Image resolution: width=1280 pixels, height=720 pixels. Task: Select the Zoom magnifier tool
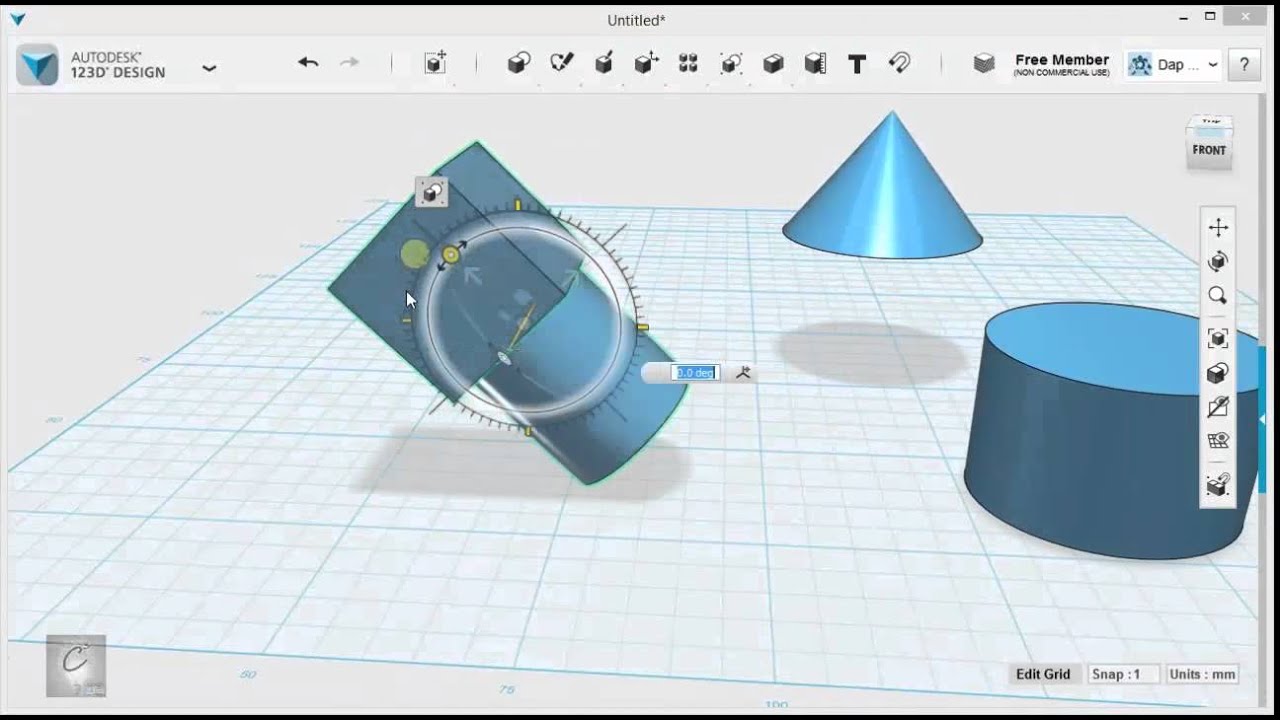[x=1218, y=296]
